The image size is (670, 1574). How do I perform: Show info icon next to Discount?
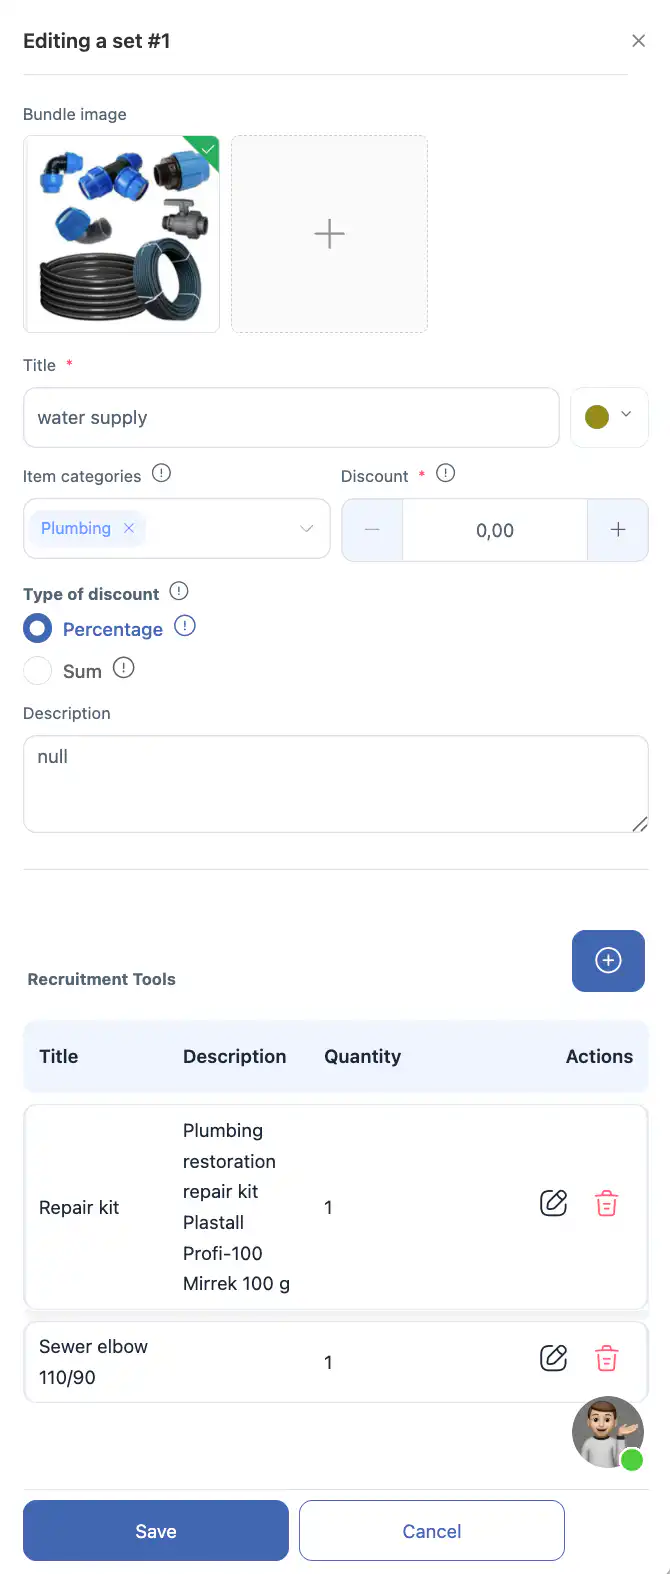coord(446,474)
